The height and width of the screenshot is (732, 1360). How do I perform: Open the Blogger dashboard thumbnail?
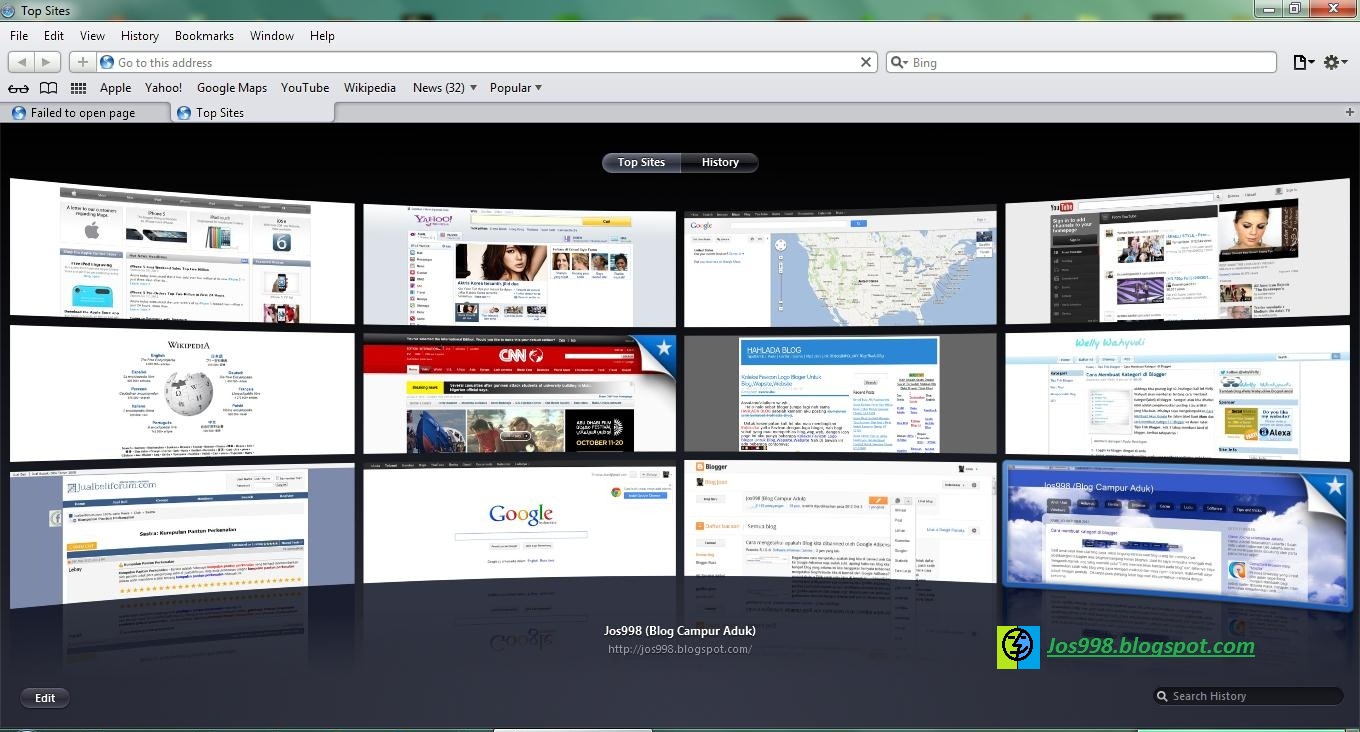841,522
